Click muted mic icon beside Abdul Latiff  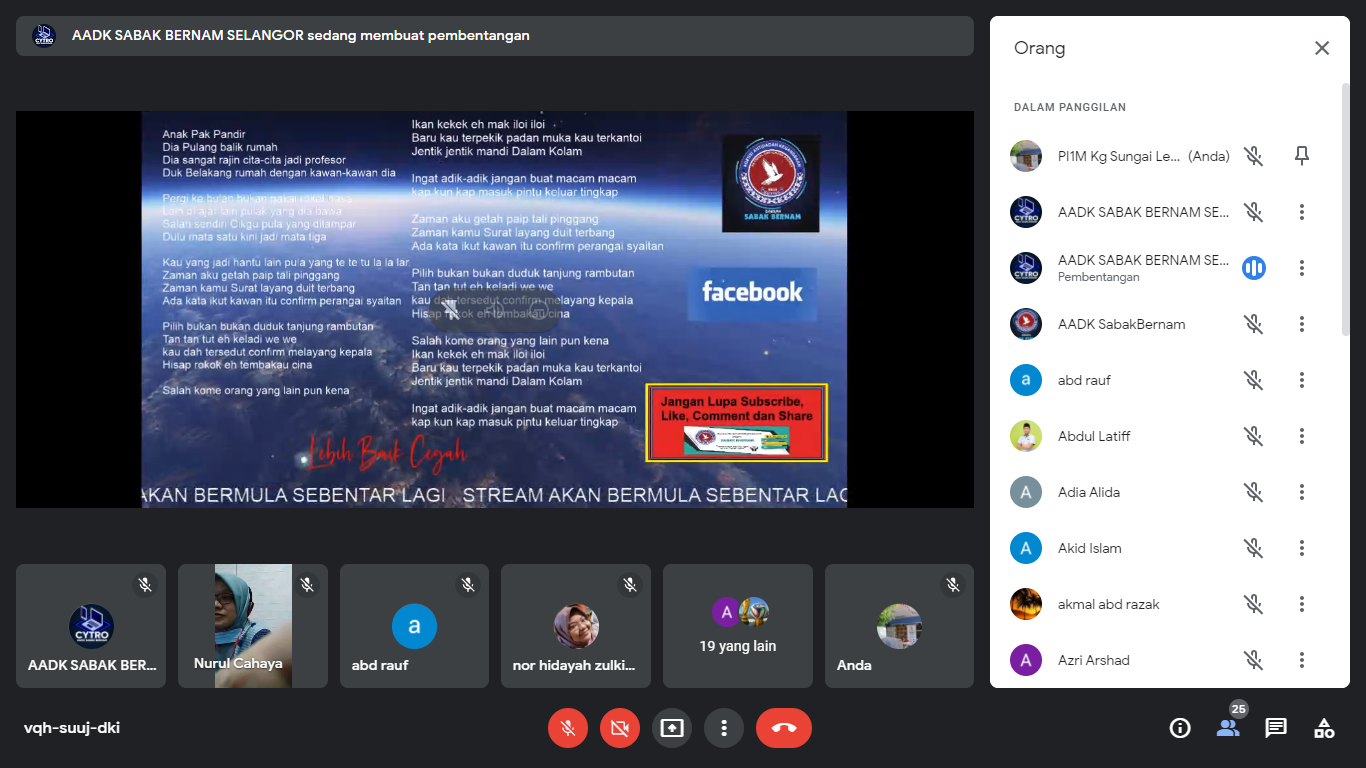coord(1253,436)
